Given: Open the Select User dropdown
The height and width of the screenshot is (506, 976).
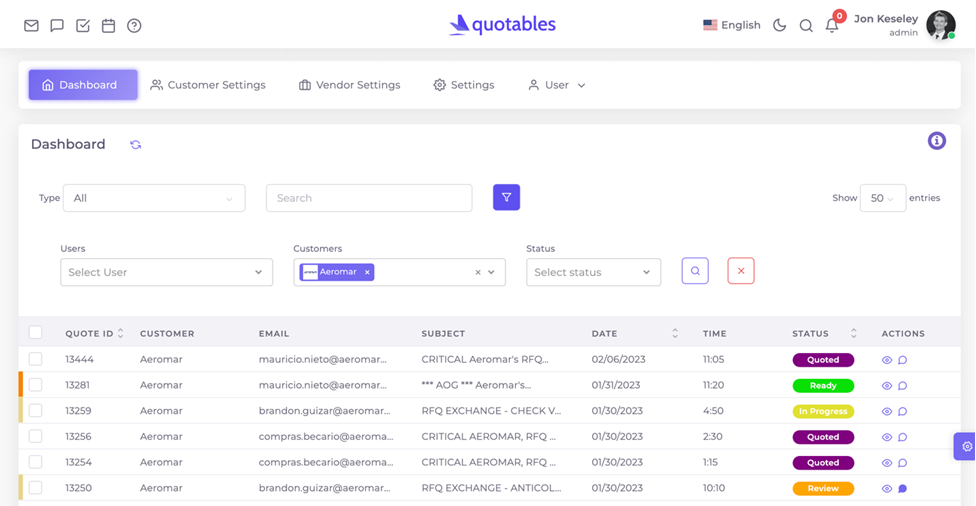Looking at the screenshot, I should coord(166,272).
